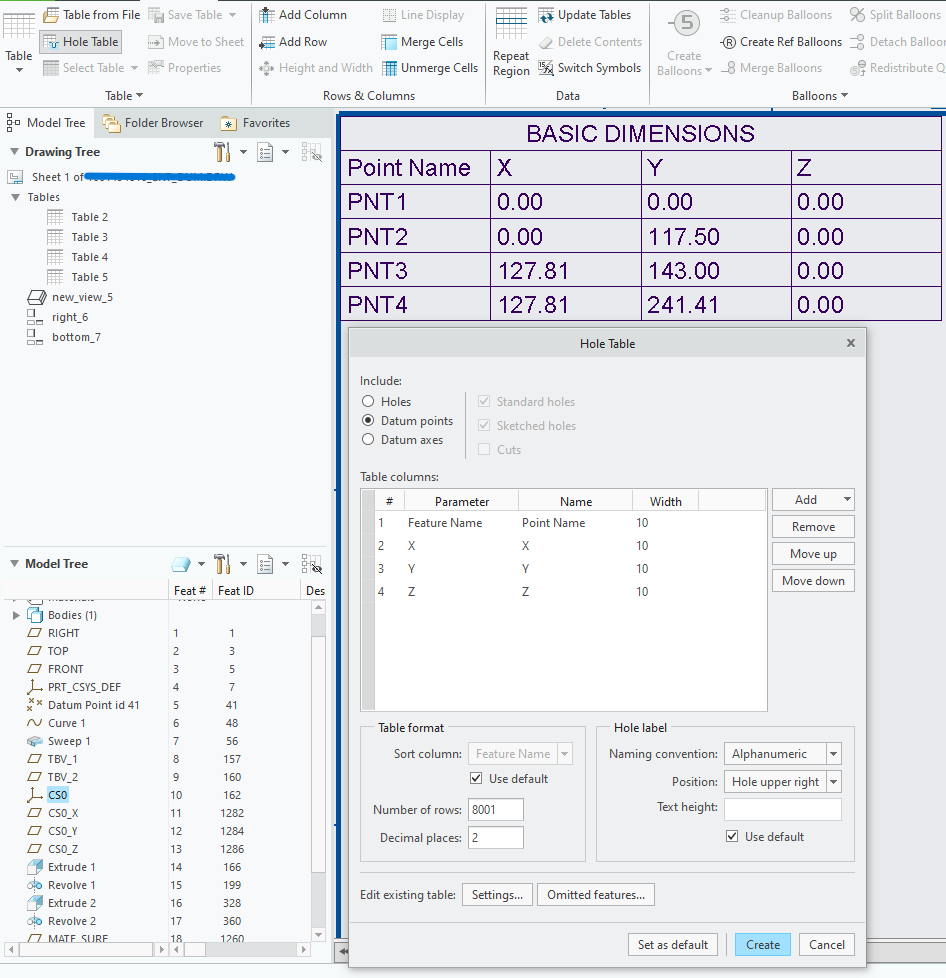Open the Omitted features... button
Image resolution: width=946 pixels, height=978 pixels.
coord(596,895)
